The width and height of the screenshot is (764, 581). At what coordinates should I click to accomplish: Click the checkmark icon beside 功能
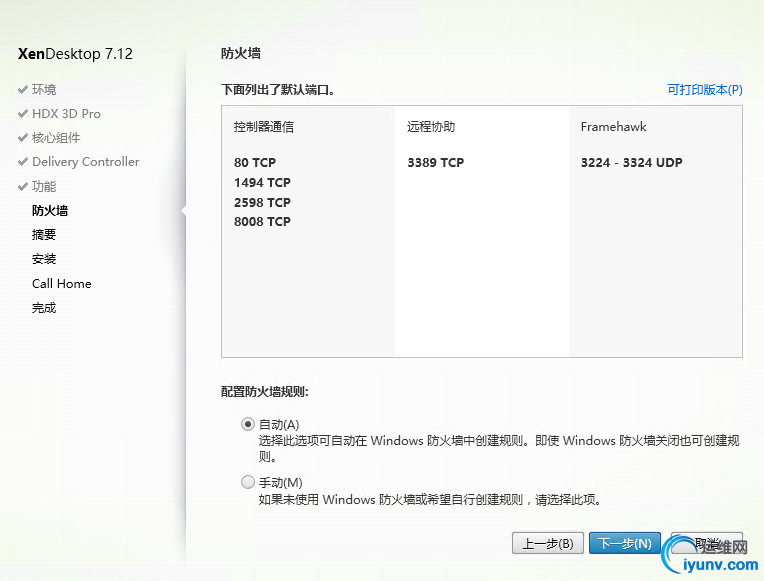pos(22,186)
